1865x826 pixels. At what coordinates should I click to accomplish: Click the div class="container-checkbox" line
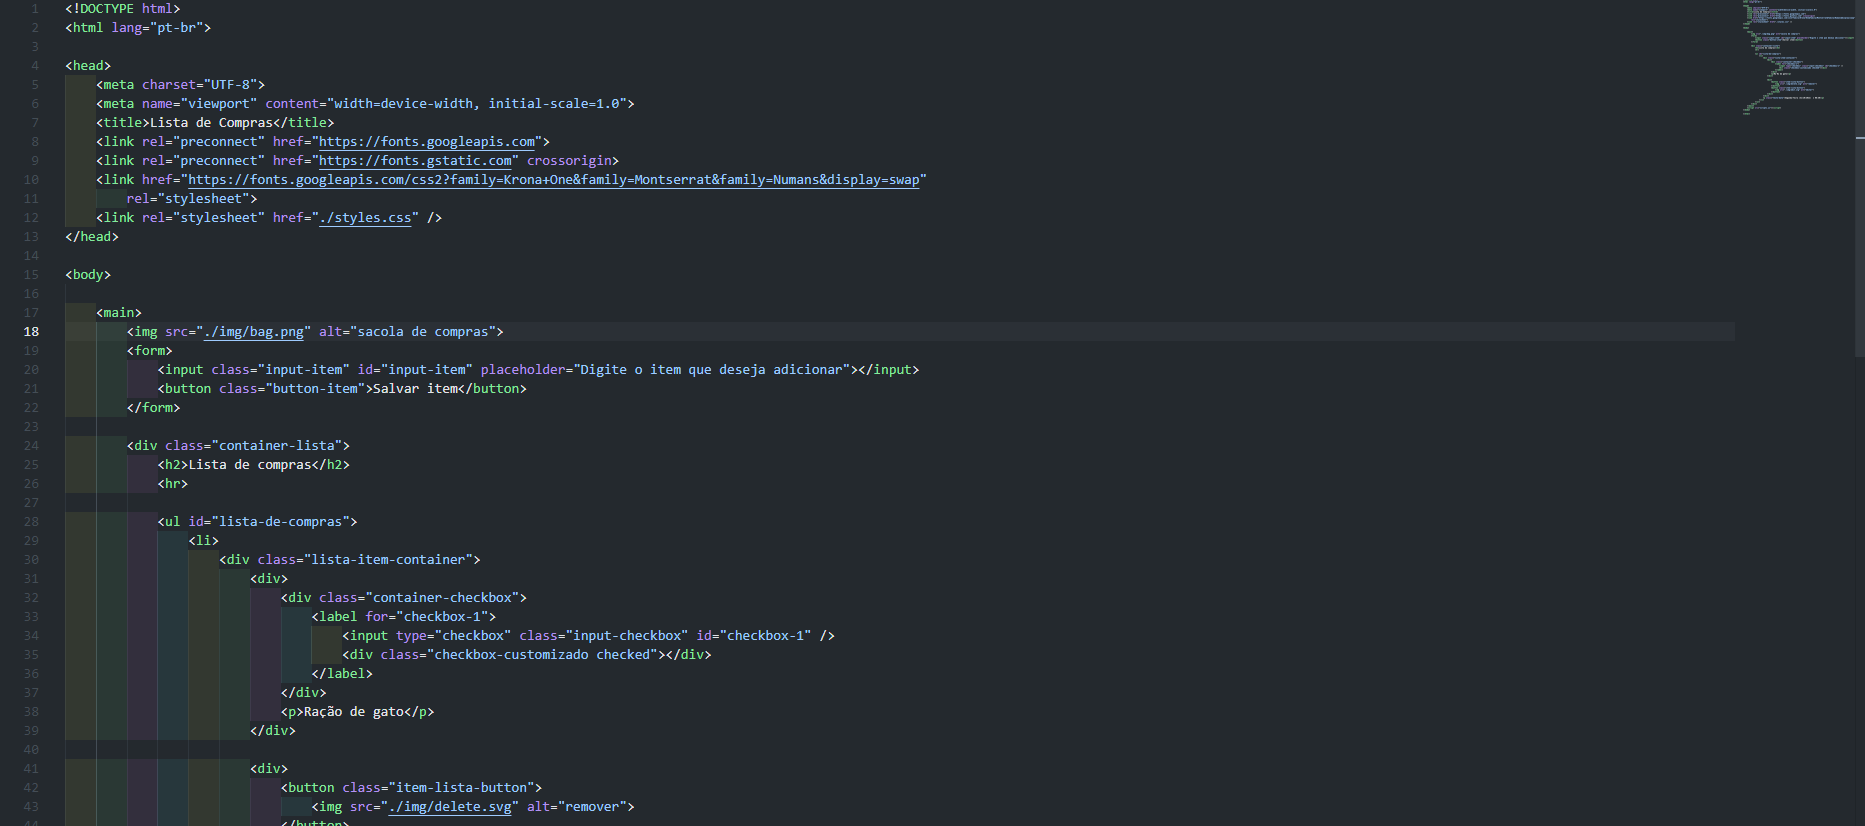[x=404, y=598]
